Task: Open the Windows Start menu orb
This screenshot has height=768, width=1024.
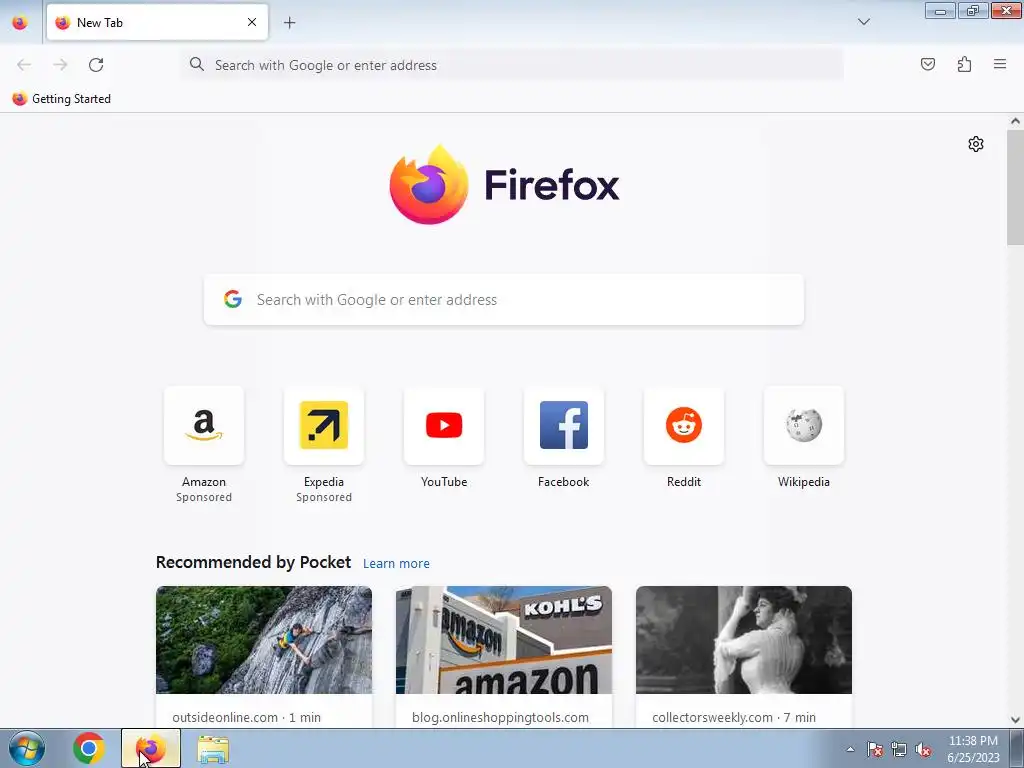Action: (x=27, y=748)
